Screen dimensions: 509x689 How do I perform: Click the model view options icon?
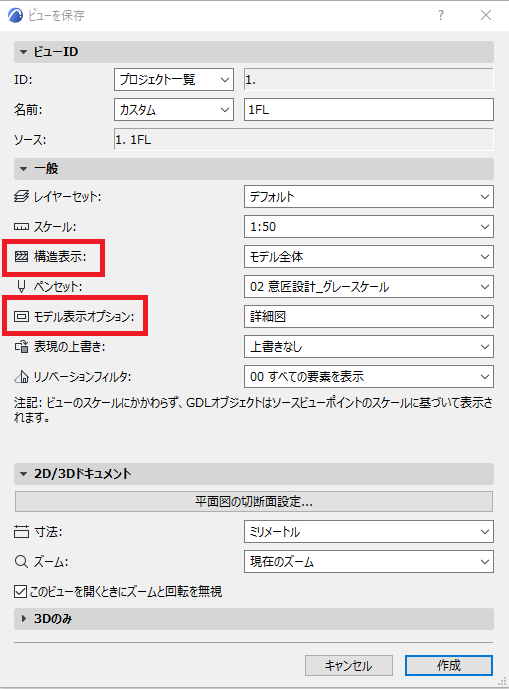(21, 316)
